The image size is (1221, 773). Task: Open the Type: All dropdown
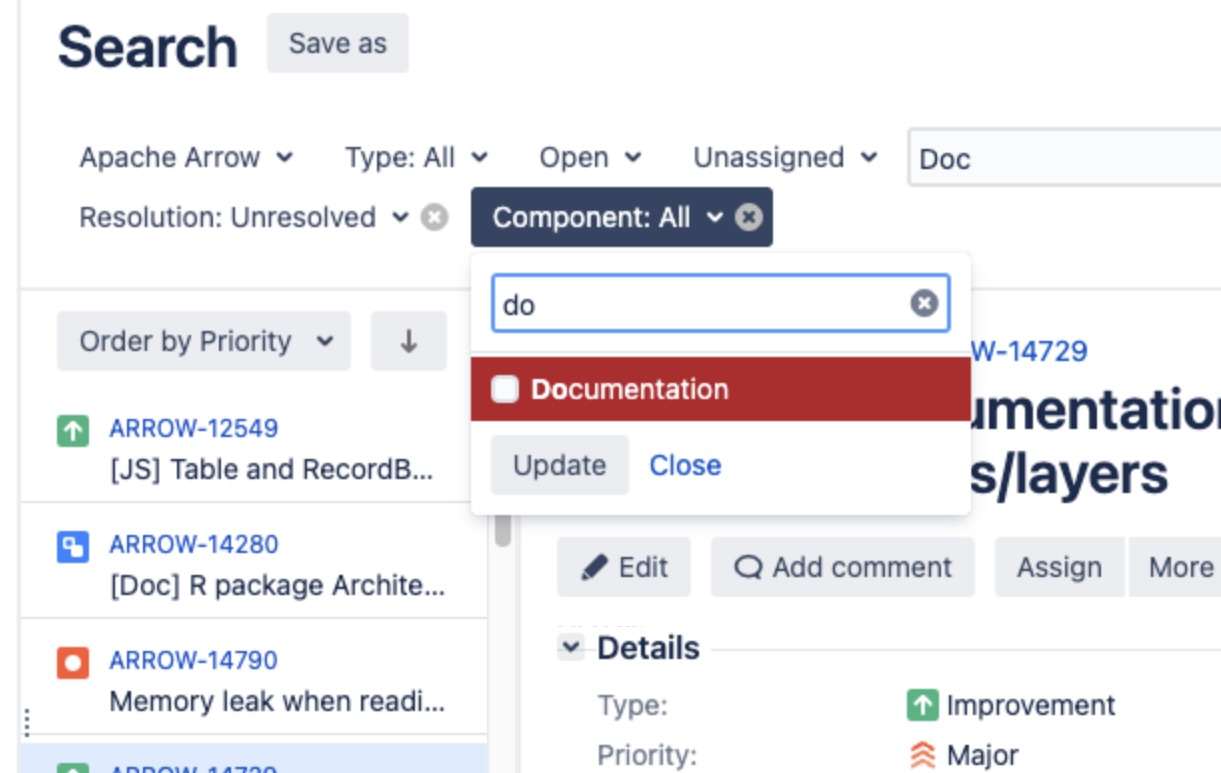[416, 158]
